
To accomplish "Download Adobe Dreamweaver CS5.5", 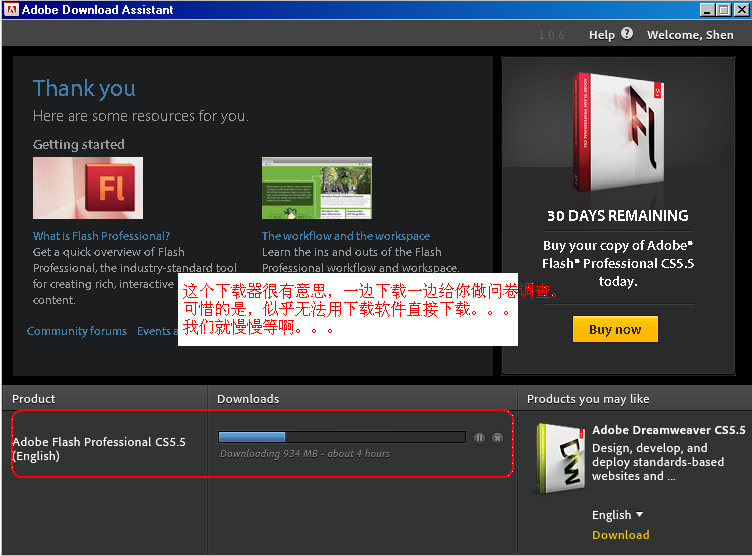I will 621,535.
